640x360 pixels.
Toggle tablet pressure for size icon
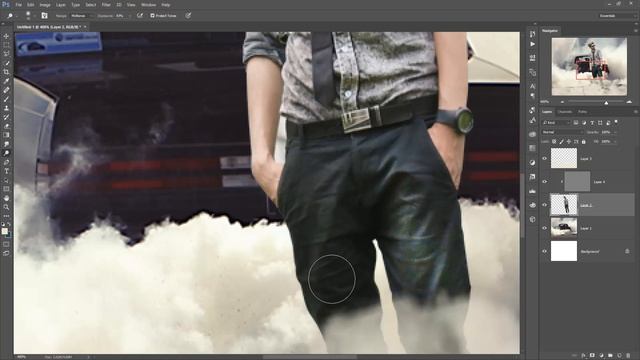tap(188, 16)
